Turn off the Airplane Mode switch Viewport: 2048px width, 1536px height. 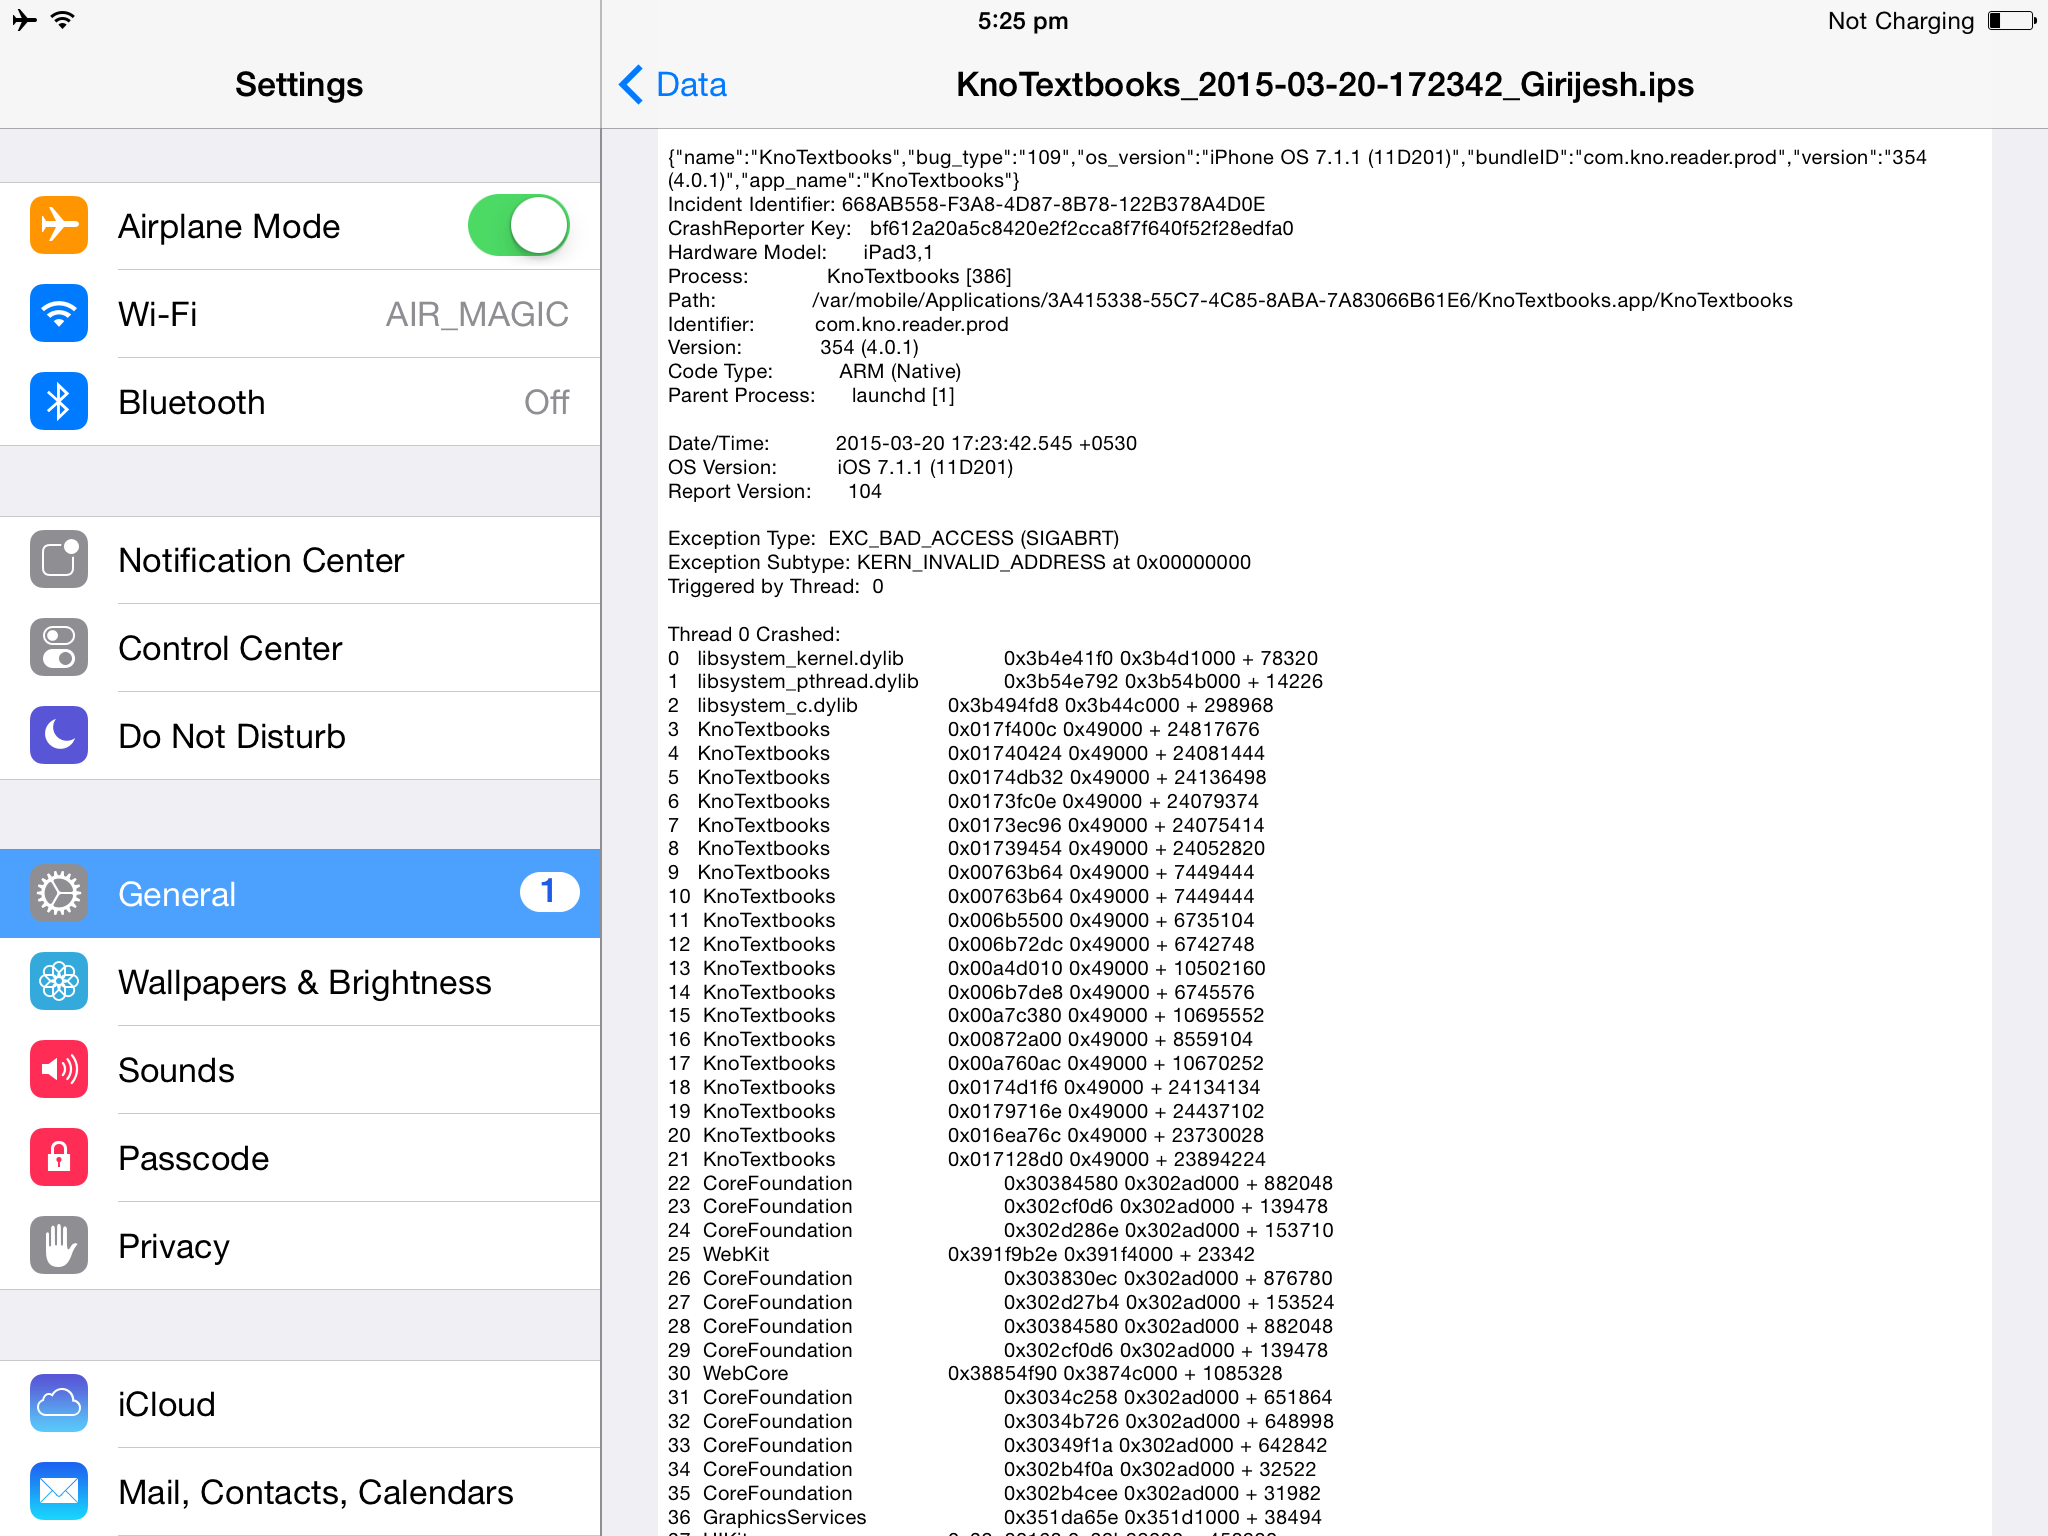pyautogui.click(x=519, y=226)
